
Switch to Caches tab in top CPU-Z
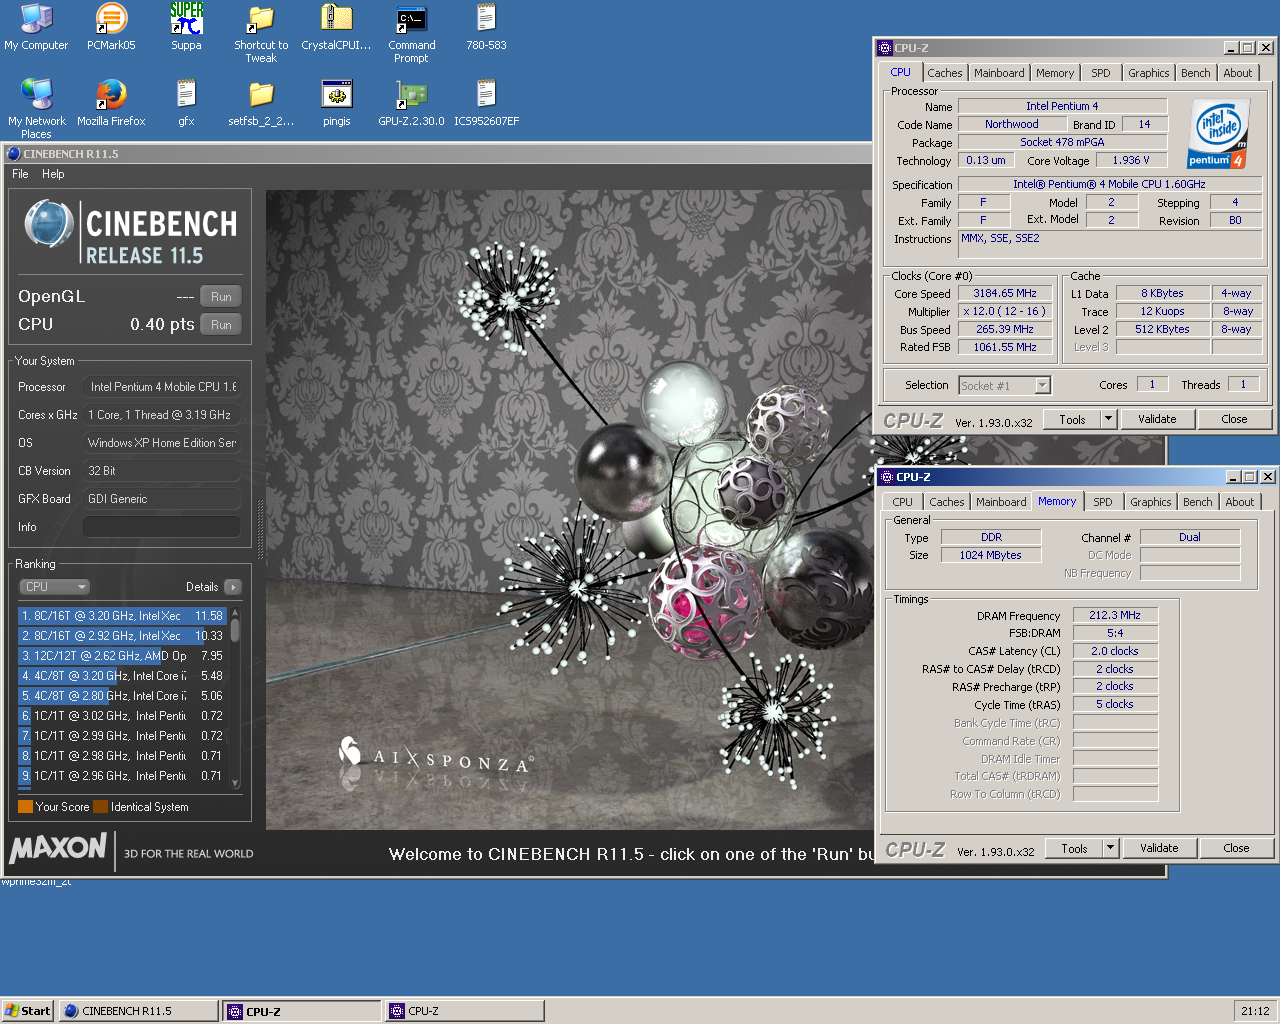coord(944,73)
